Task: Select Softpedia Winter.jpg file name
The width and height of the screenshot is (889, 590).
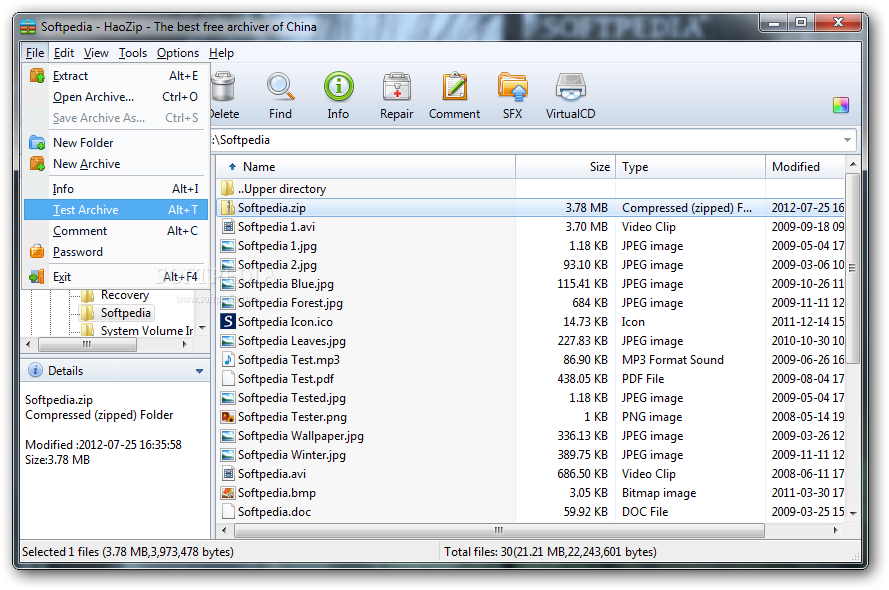Action: [x=291, y=455]
